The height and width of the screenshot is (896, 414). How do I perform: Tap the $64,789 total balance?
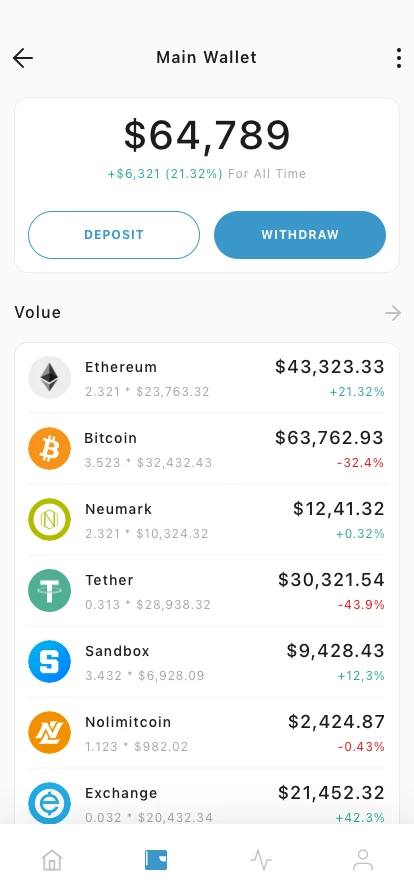(207, 136)
